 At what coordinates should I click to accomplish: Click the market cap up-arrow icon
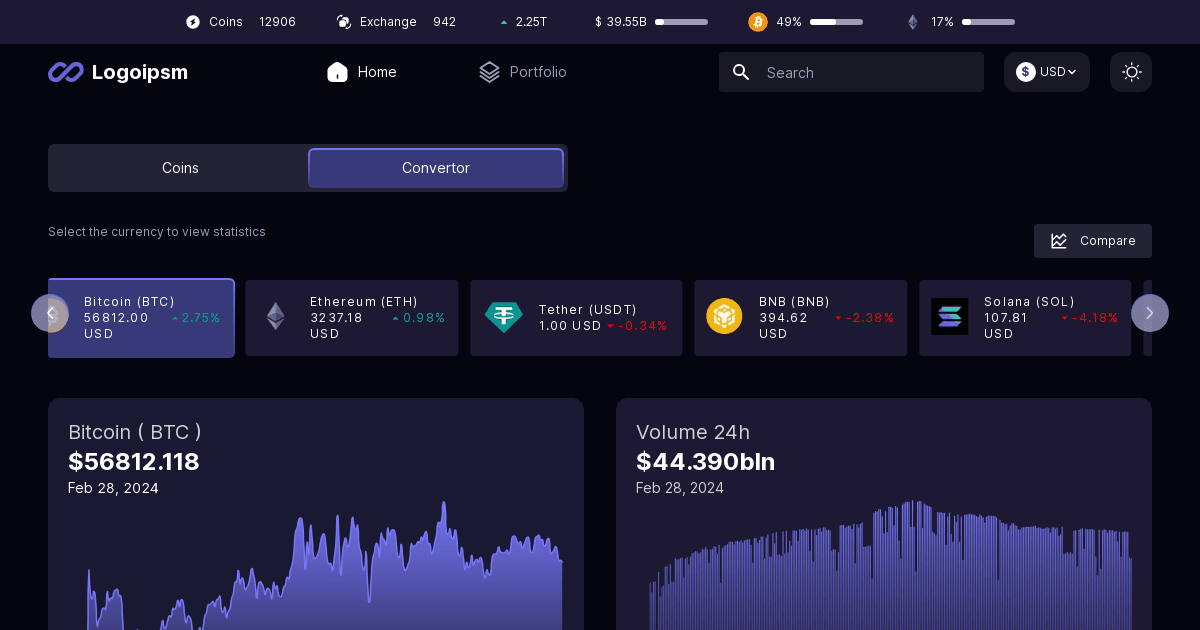click(x=504, y=22)
